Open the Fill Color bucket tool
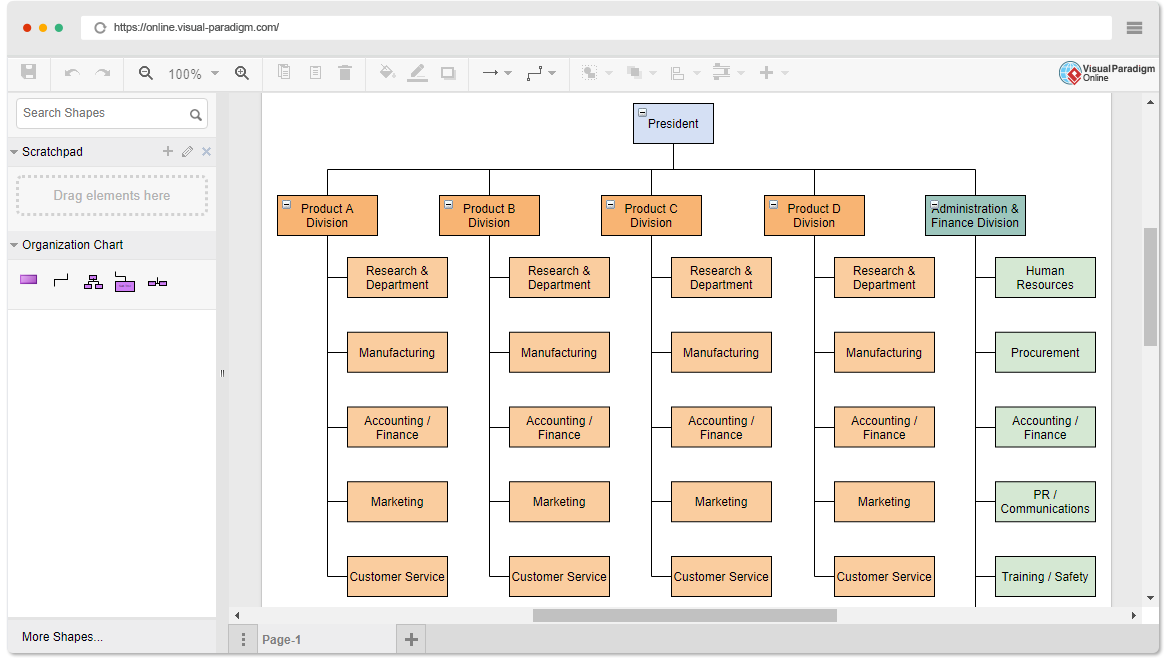Screen dimensions: 1170x665 point(387,72)
